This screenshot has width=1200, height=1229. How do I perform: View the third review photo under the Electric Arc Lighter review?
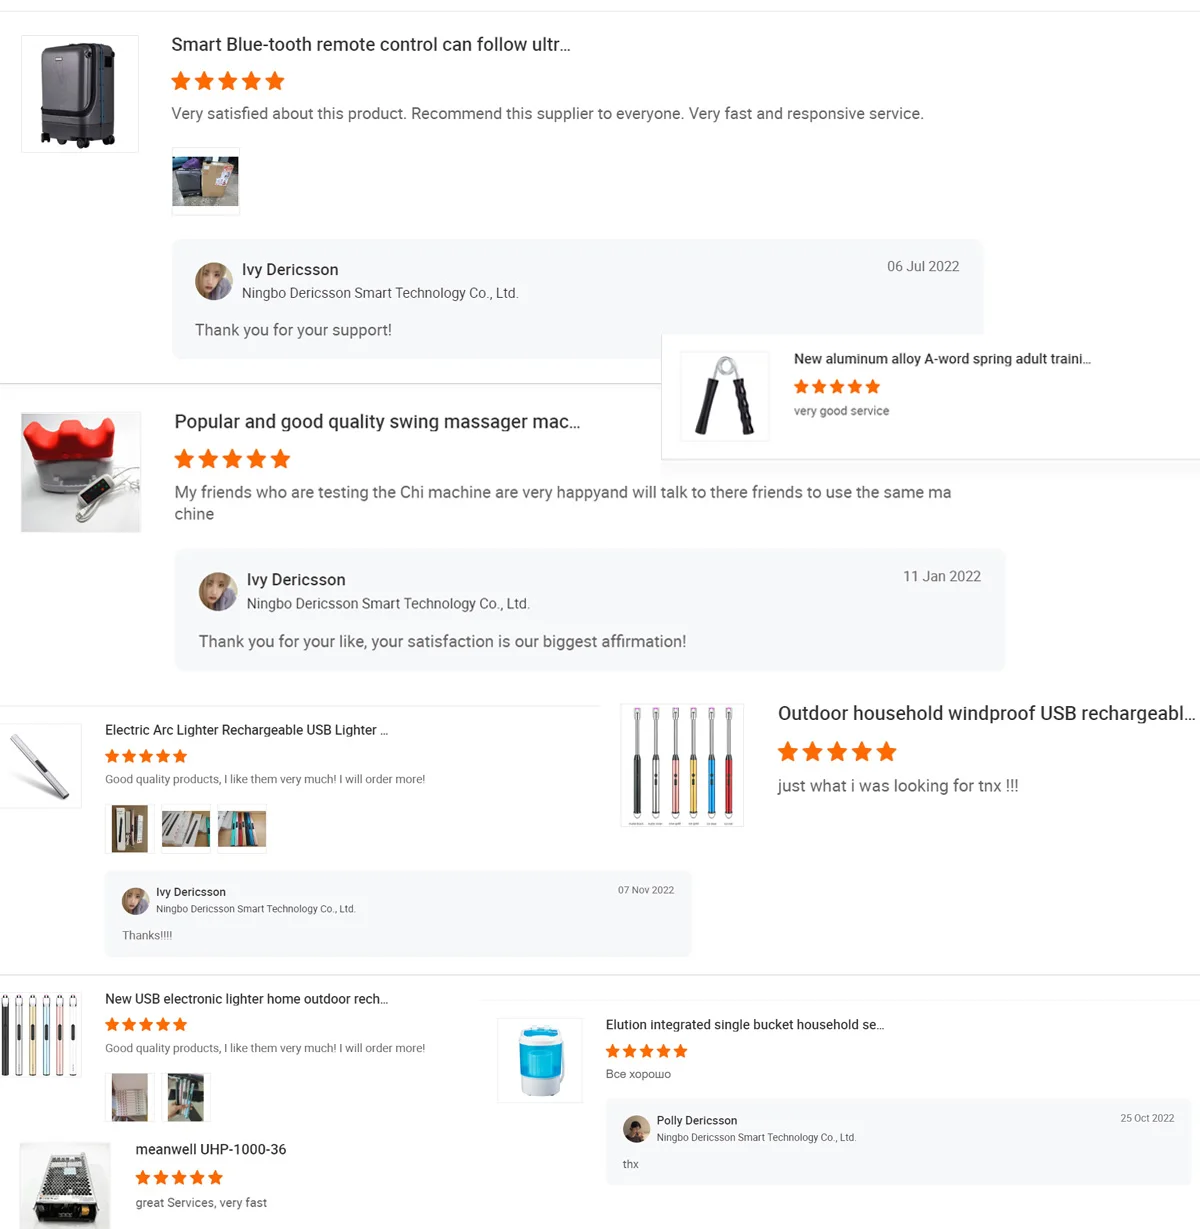point(242,829)
